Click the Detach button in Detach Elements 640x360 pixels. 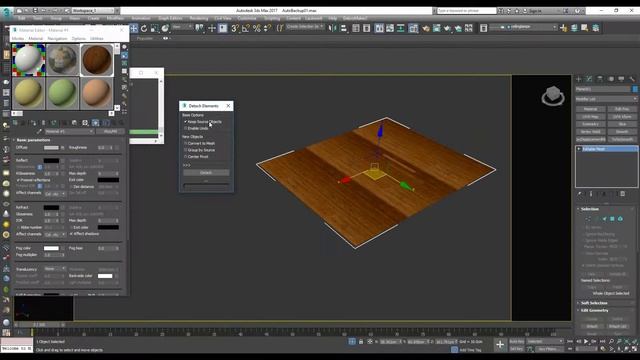(206, 173)
